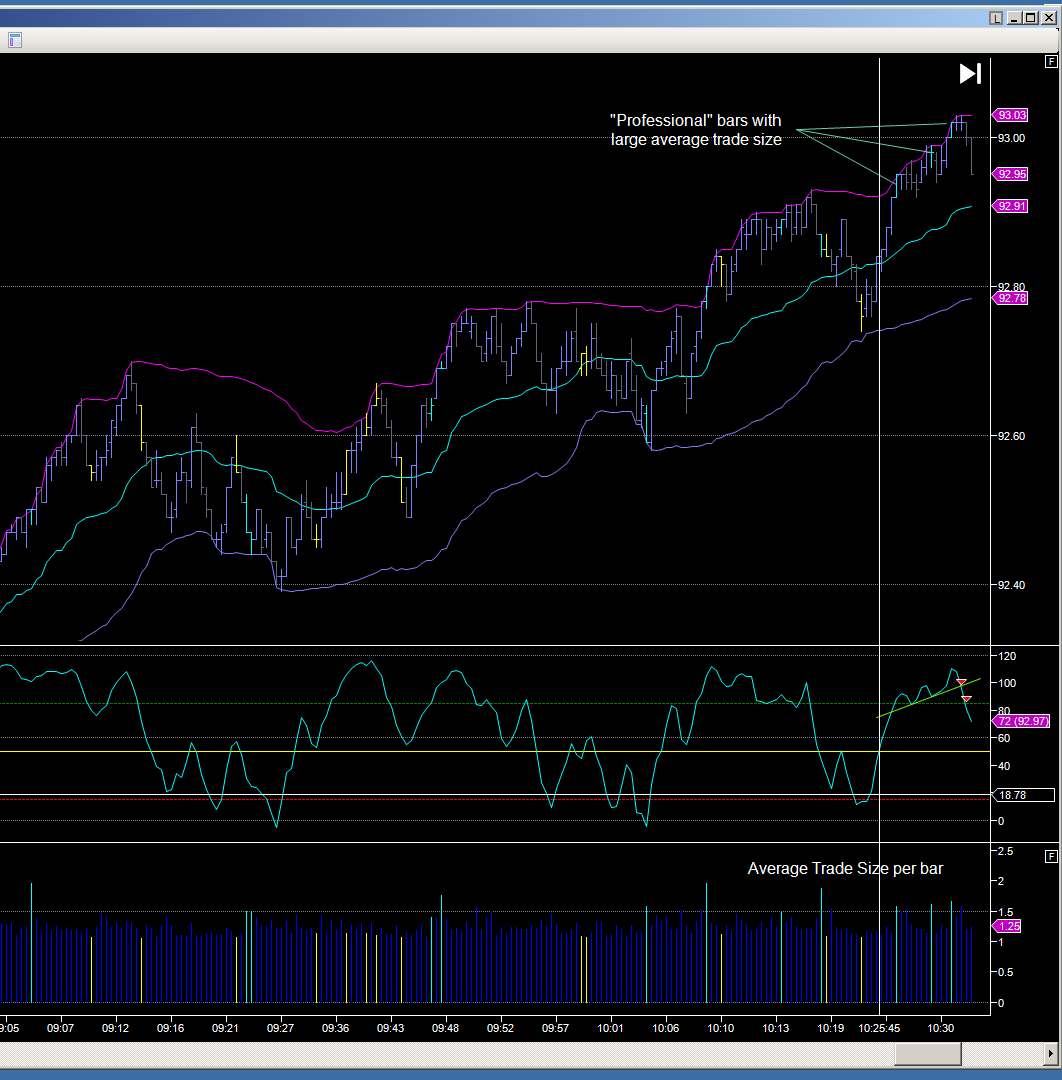Click the 09:43 time axis label
1062x1080 pixels.
click(391, 1028)
